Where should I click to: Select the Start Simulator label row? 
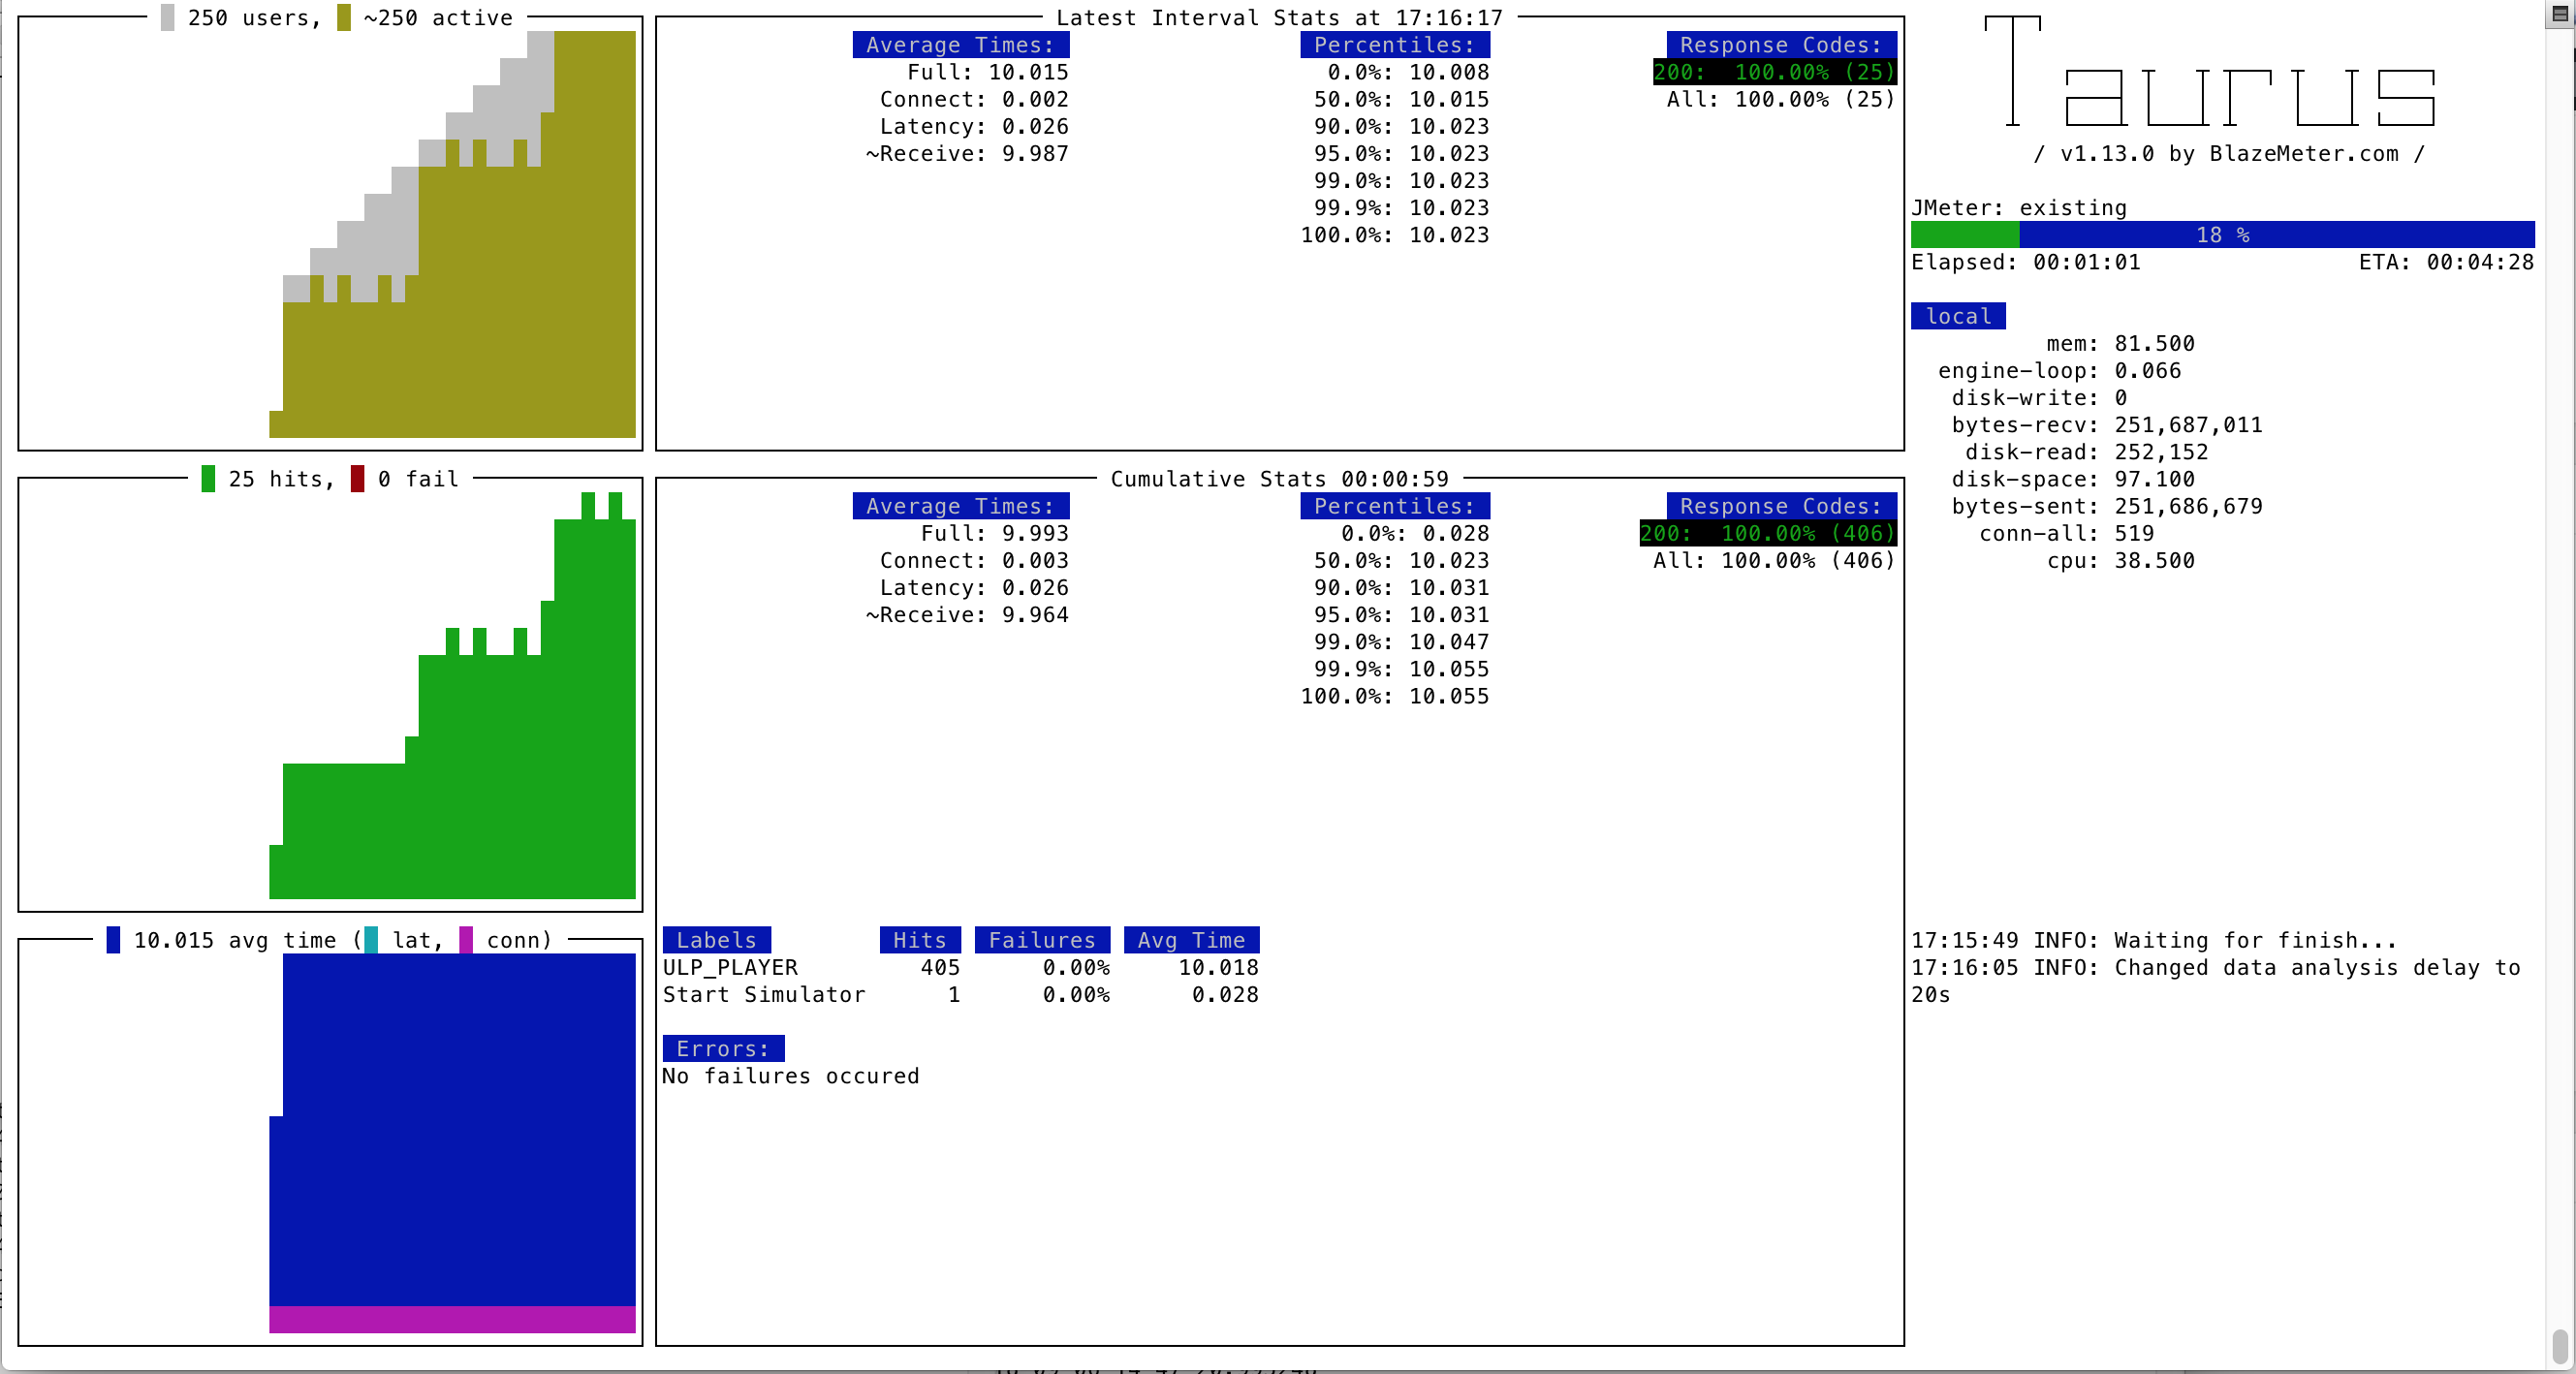point(960,995)
